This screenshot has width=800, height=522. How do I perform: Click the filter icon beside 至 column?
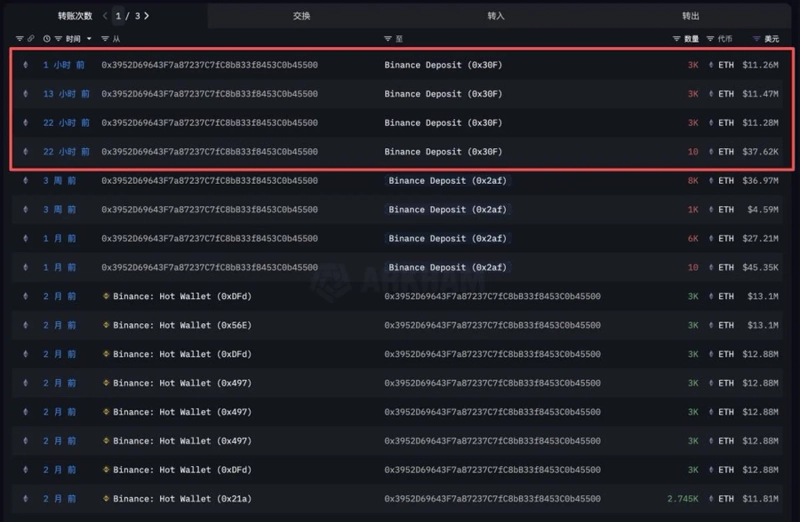tap(388, 39)
